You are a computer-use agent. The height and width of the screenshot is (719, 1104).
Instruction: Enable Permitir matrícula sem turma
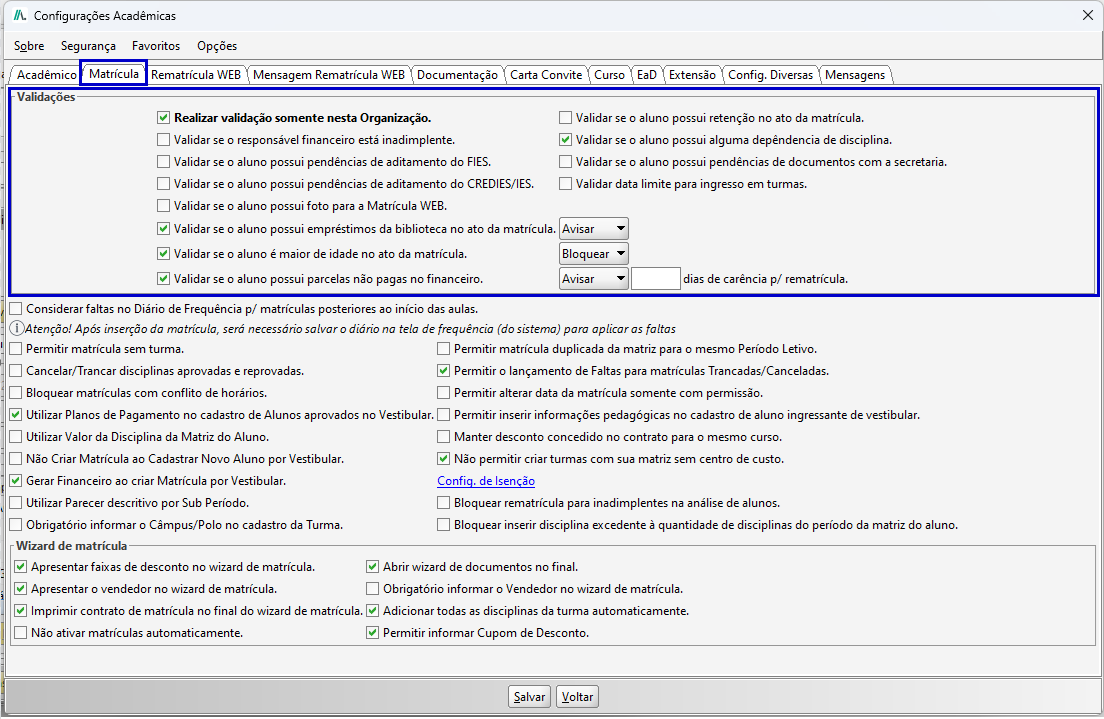(15, 349)
